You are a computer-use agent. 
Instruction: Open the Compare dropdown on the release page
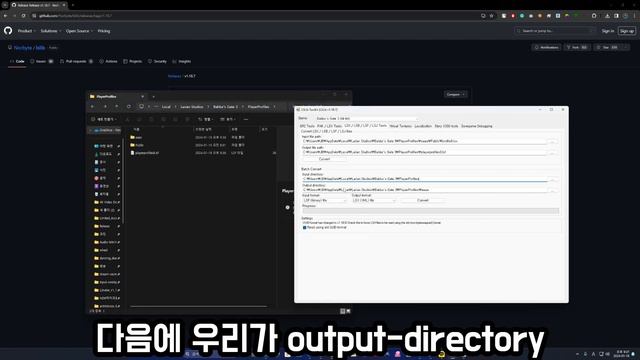click(x=455, y=94)
